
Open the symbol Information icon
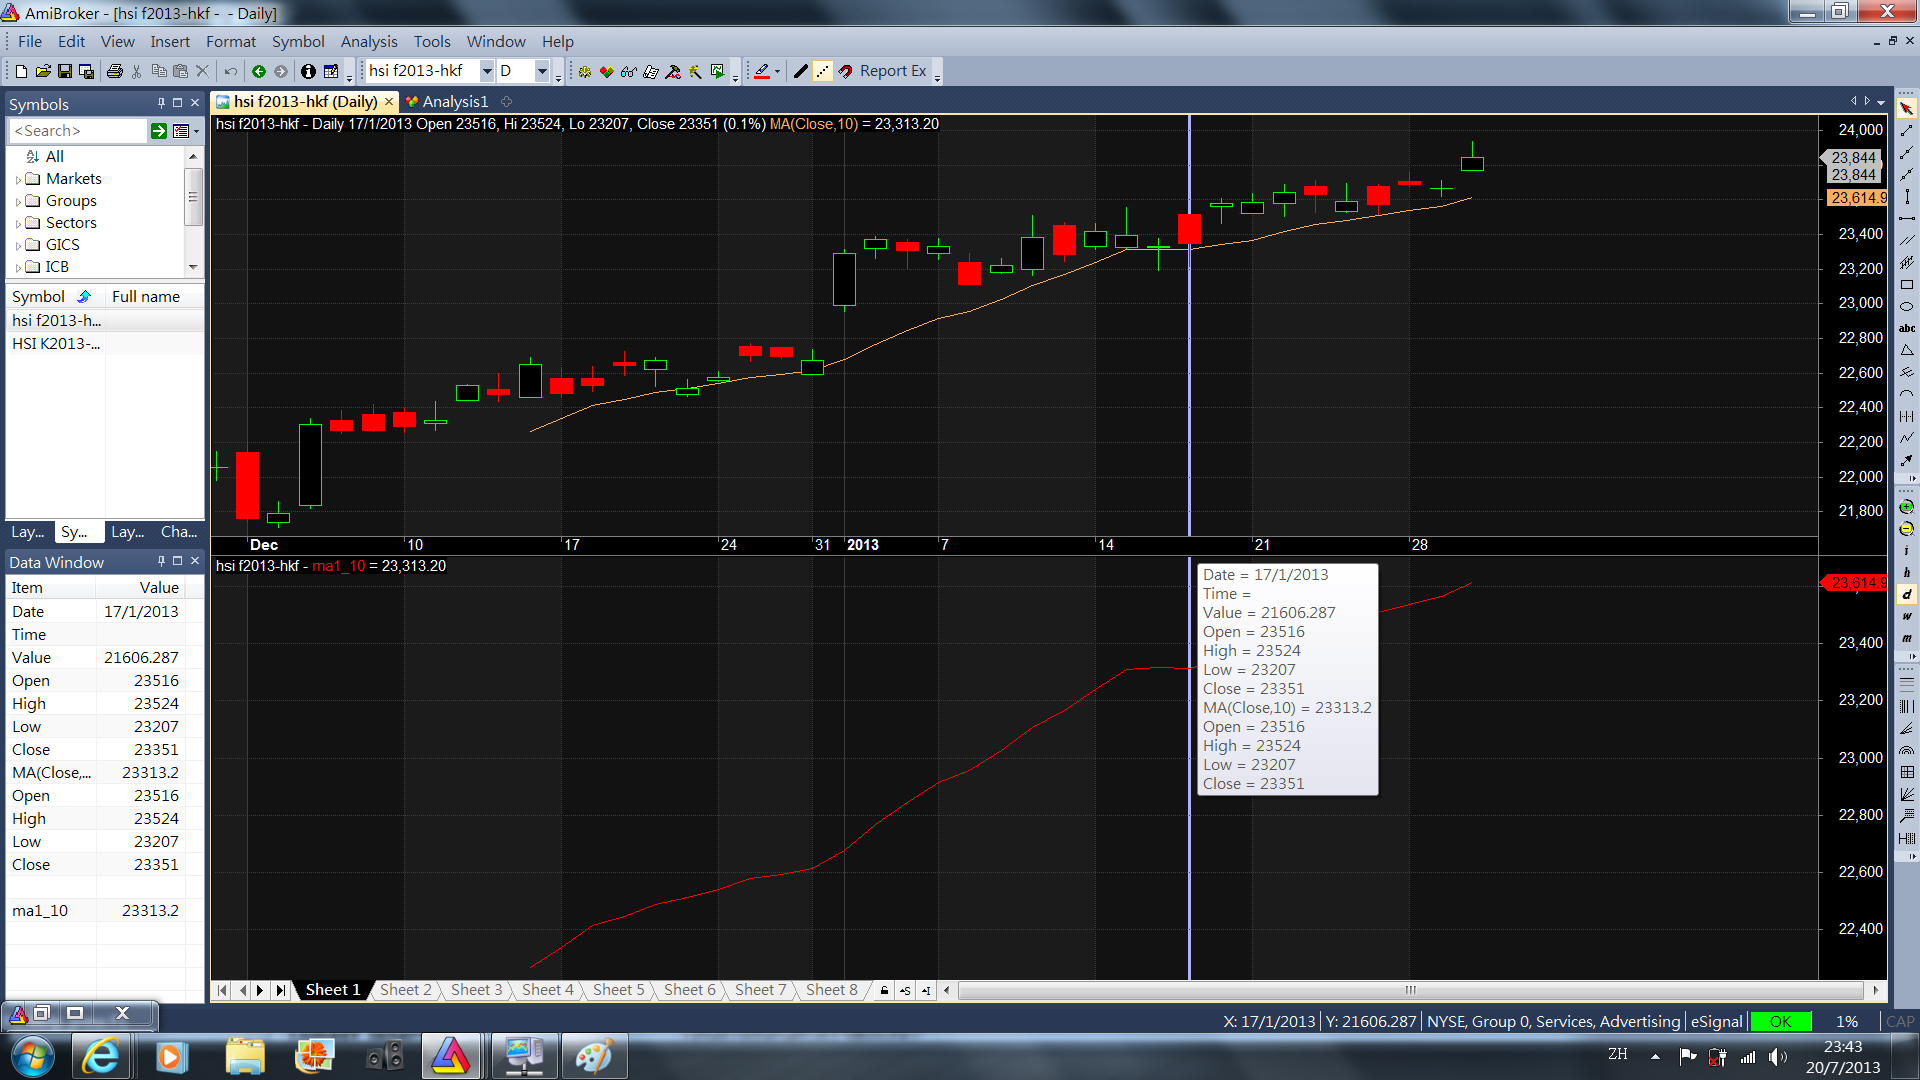tap(308, 71)
